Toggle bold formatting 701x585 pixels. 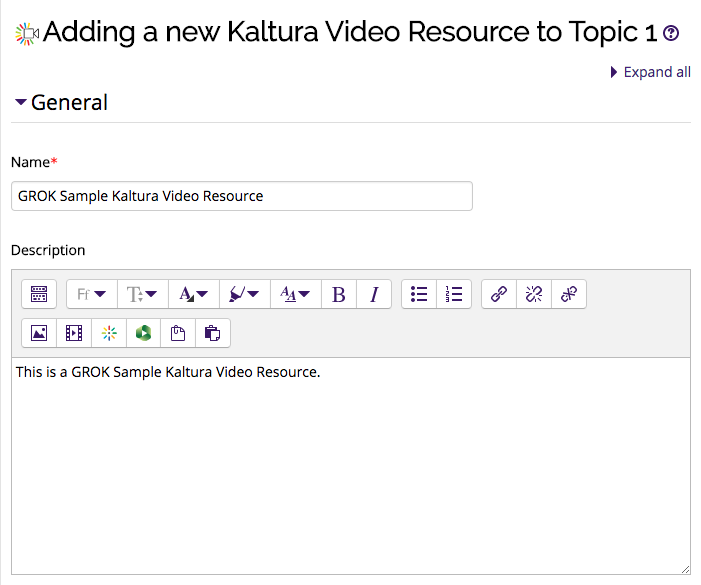click(x=339, y=294)
